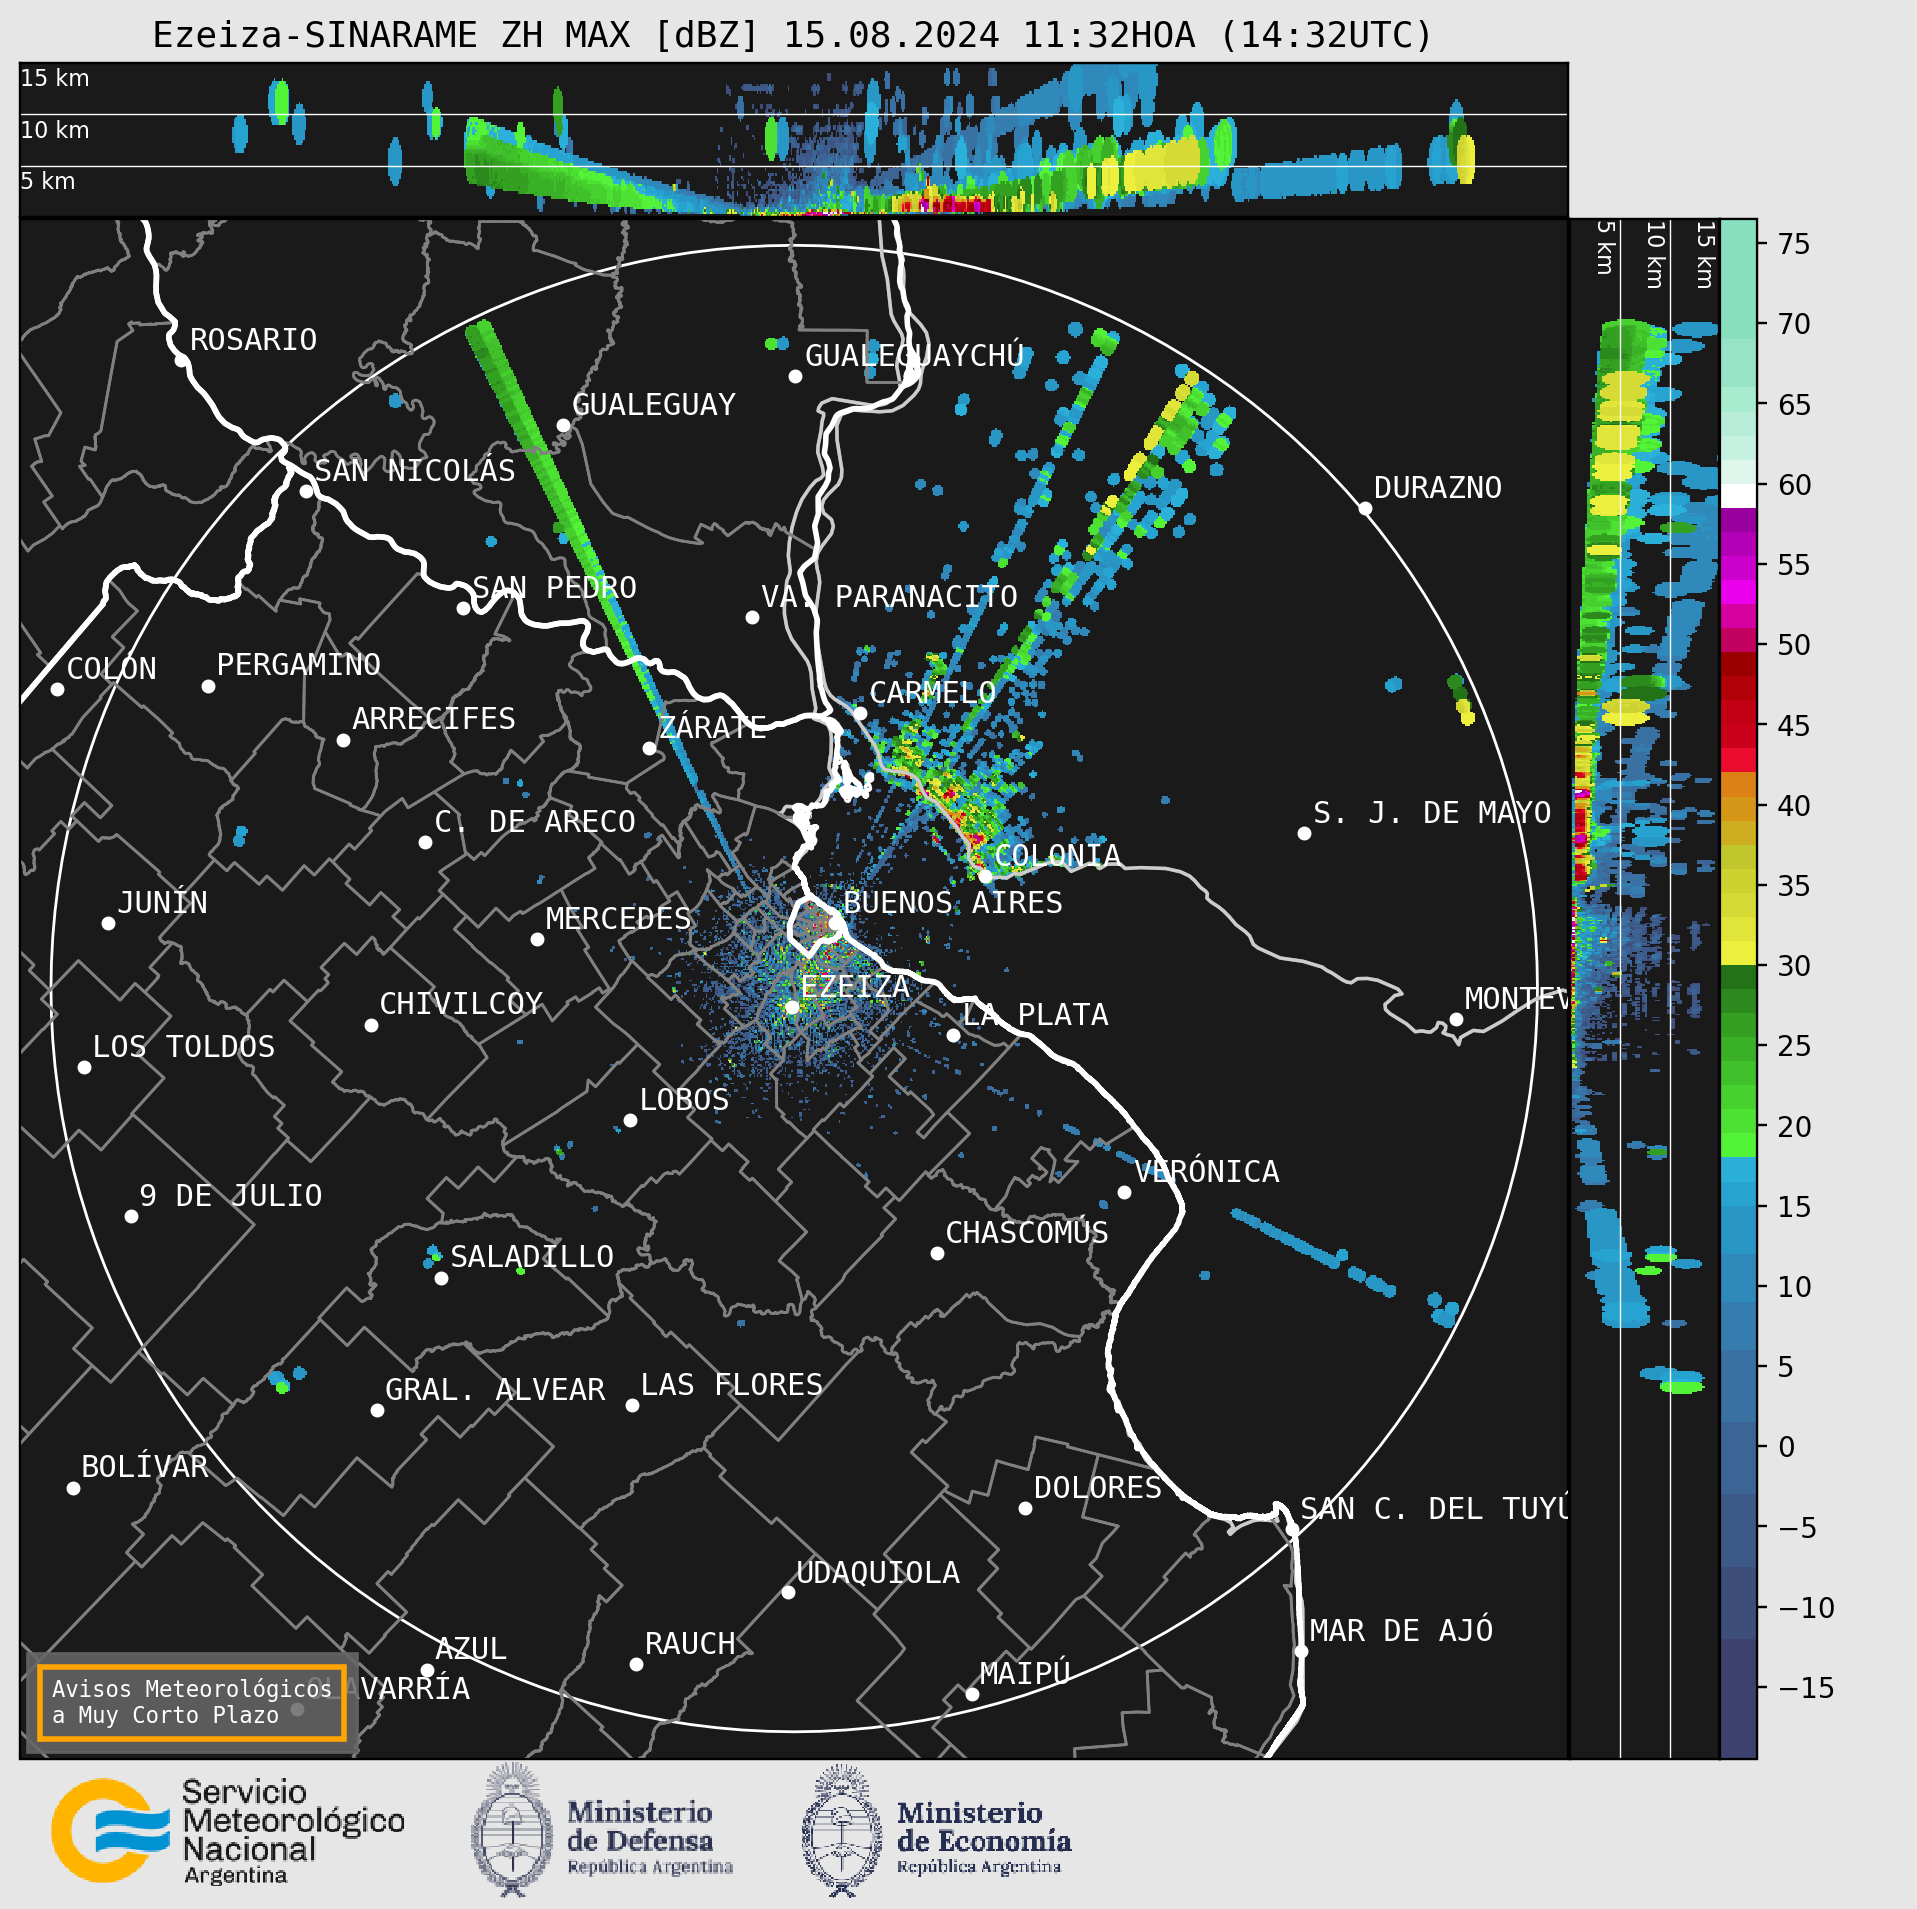Click the Servicio Meteorológico Nacional logo
This screenshot has width=1917, height=1909.
tap(228, 1832)
